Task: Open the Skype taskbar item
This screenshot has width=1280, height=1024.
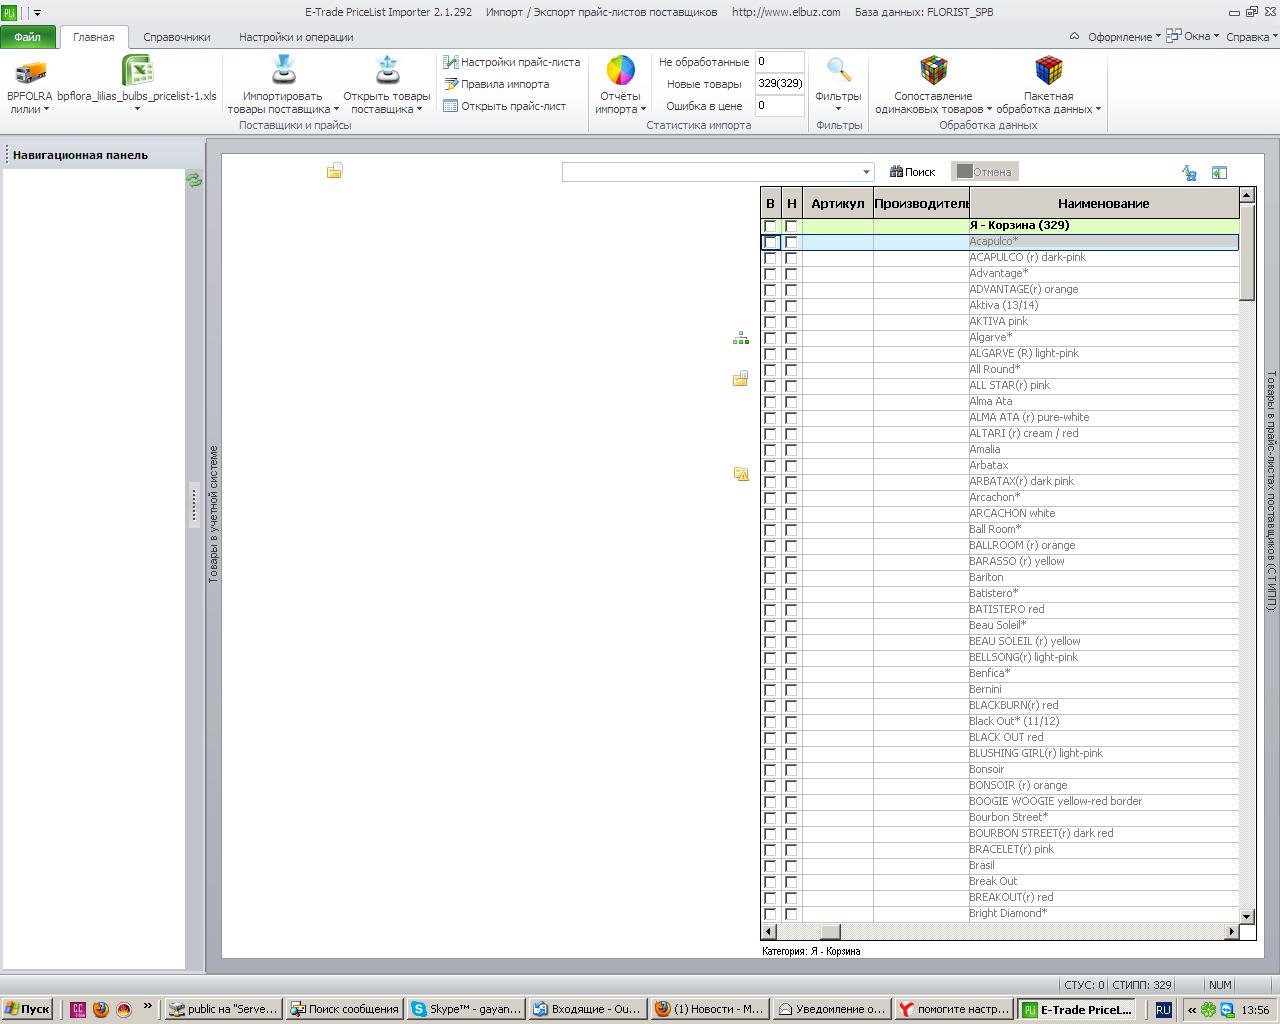Action: [x=466, y=1009]
